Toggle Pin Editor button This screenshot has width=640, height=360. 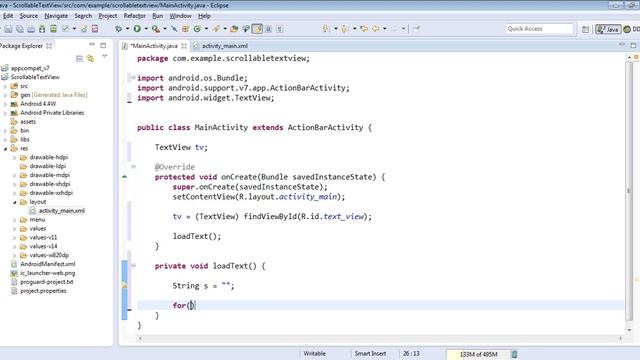[x=416, y=29]
